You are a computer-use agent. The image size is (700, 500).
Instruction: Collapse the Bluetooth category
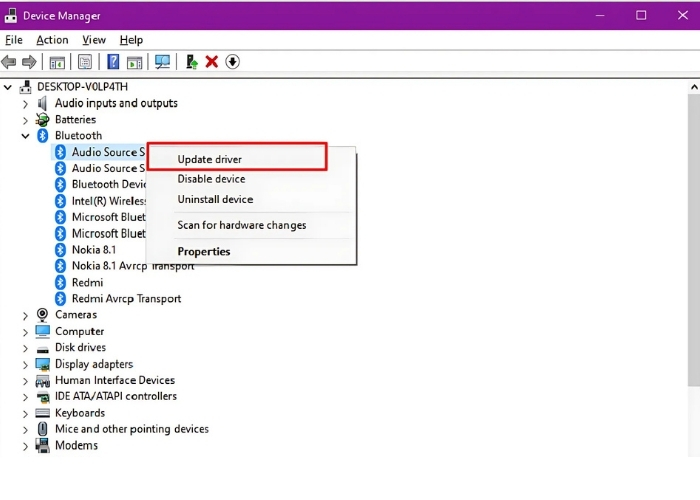point(26,135)
